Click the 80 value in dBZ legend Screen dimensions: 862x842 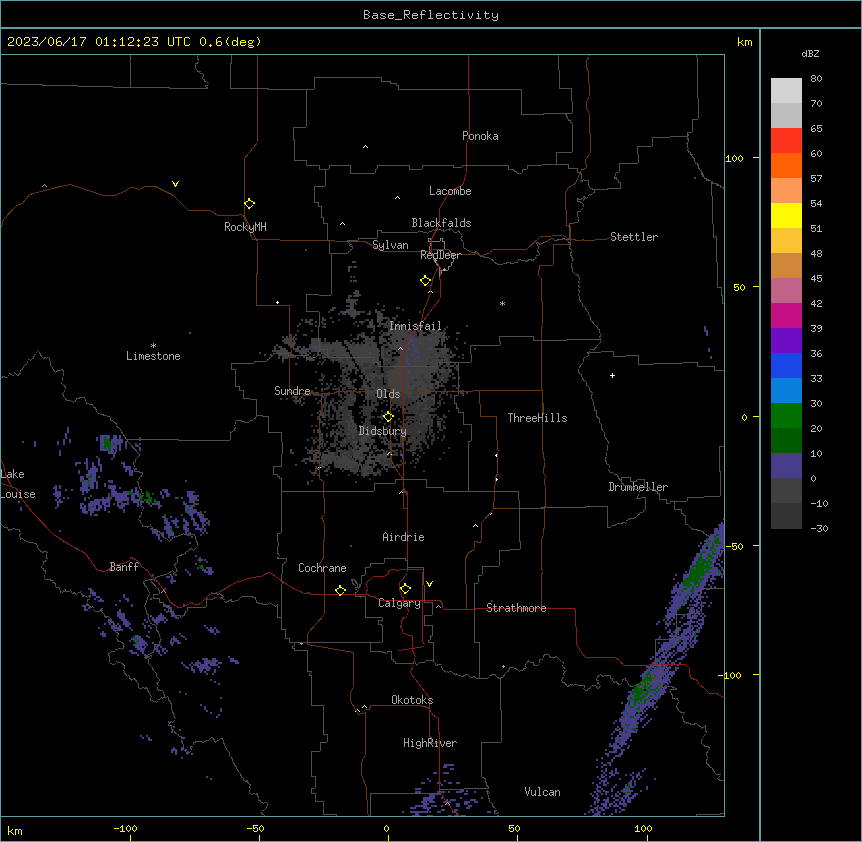pyautogui.click(x=816, y=79)
